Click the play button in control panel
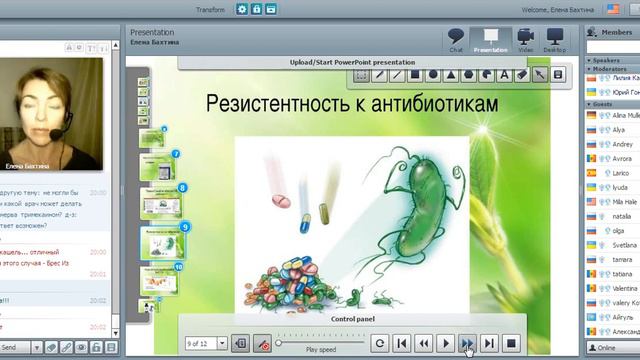640x360 pixels. (x=446, y=343)
